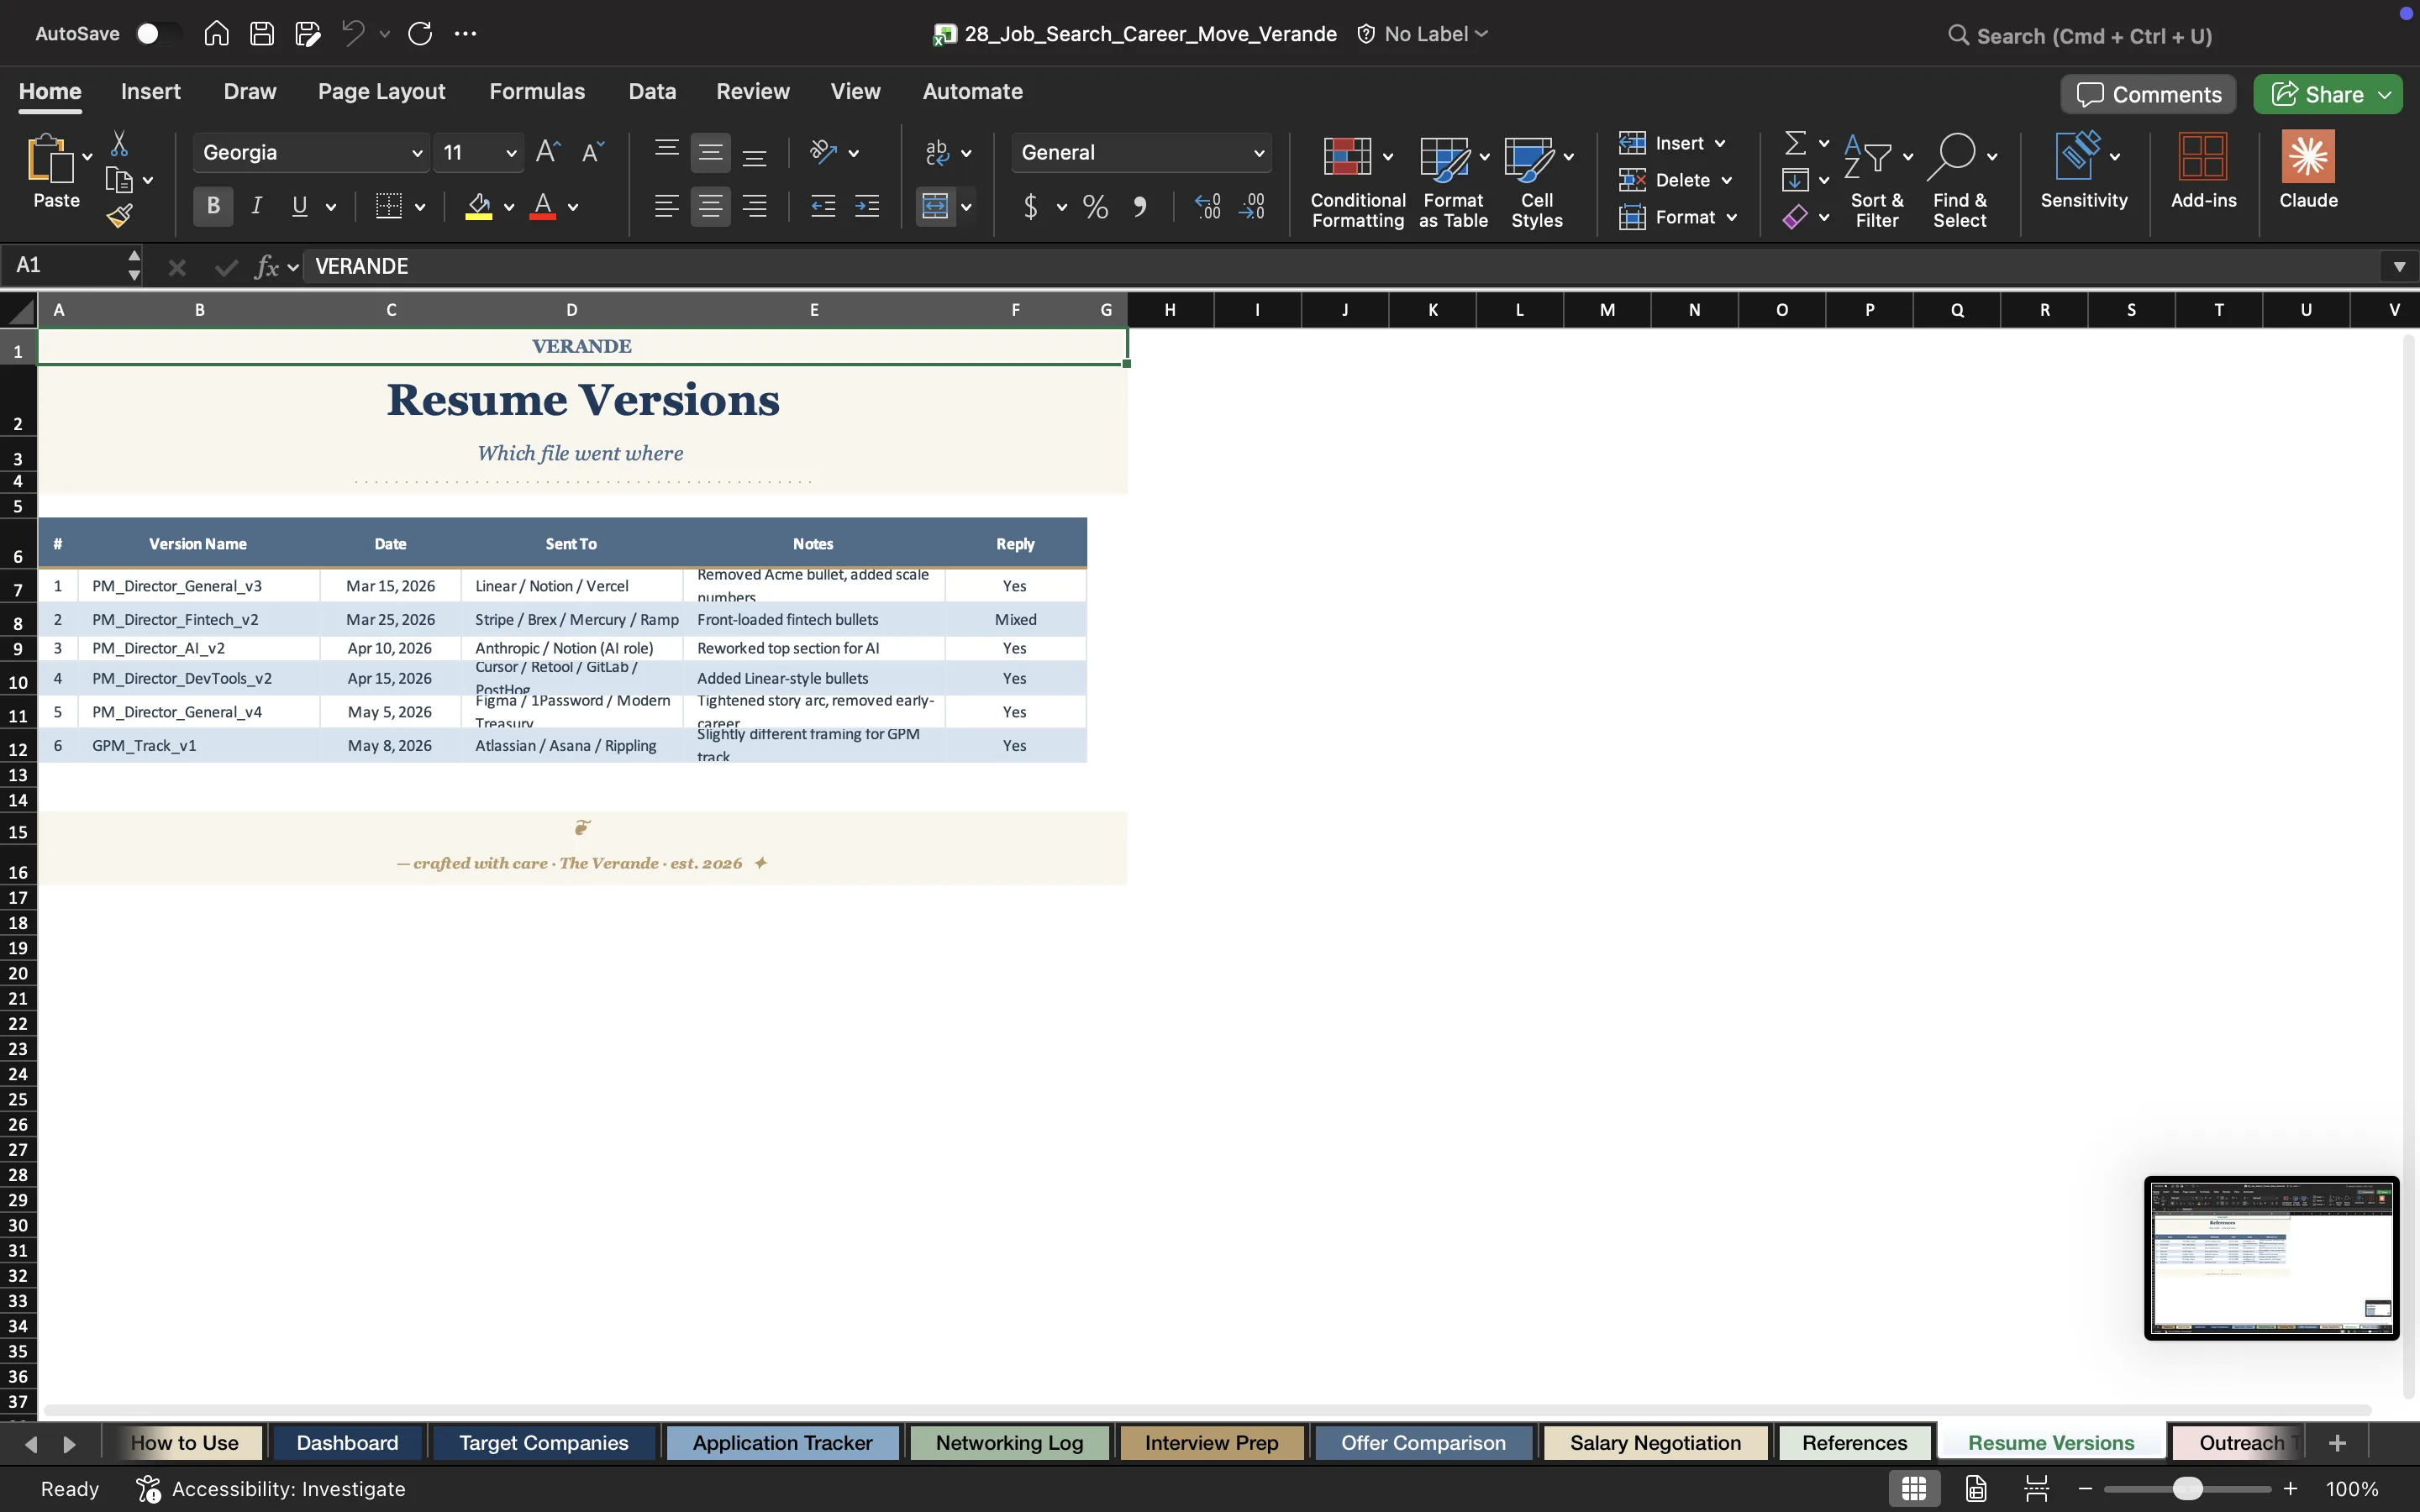This screenshot has height=1512, width=2420.
Task: Click the Decrease Indent icon
Action: click(823, 207)
